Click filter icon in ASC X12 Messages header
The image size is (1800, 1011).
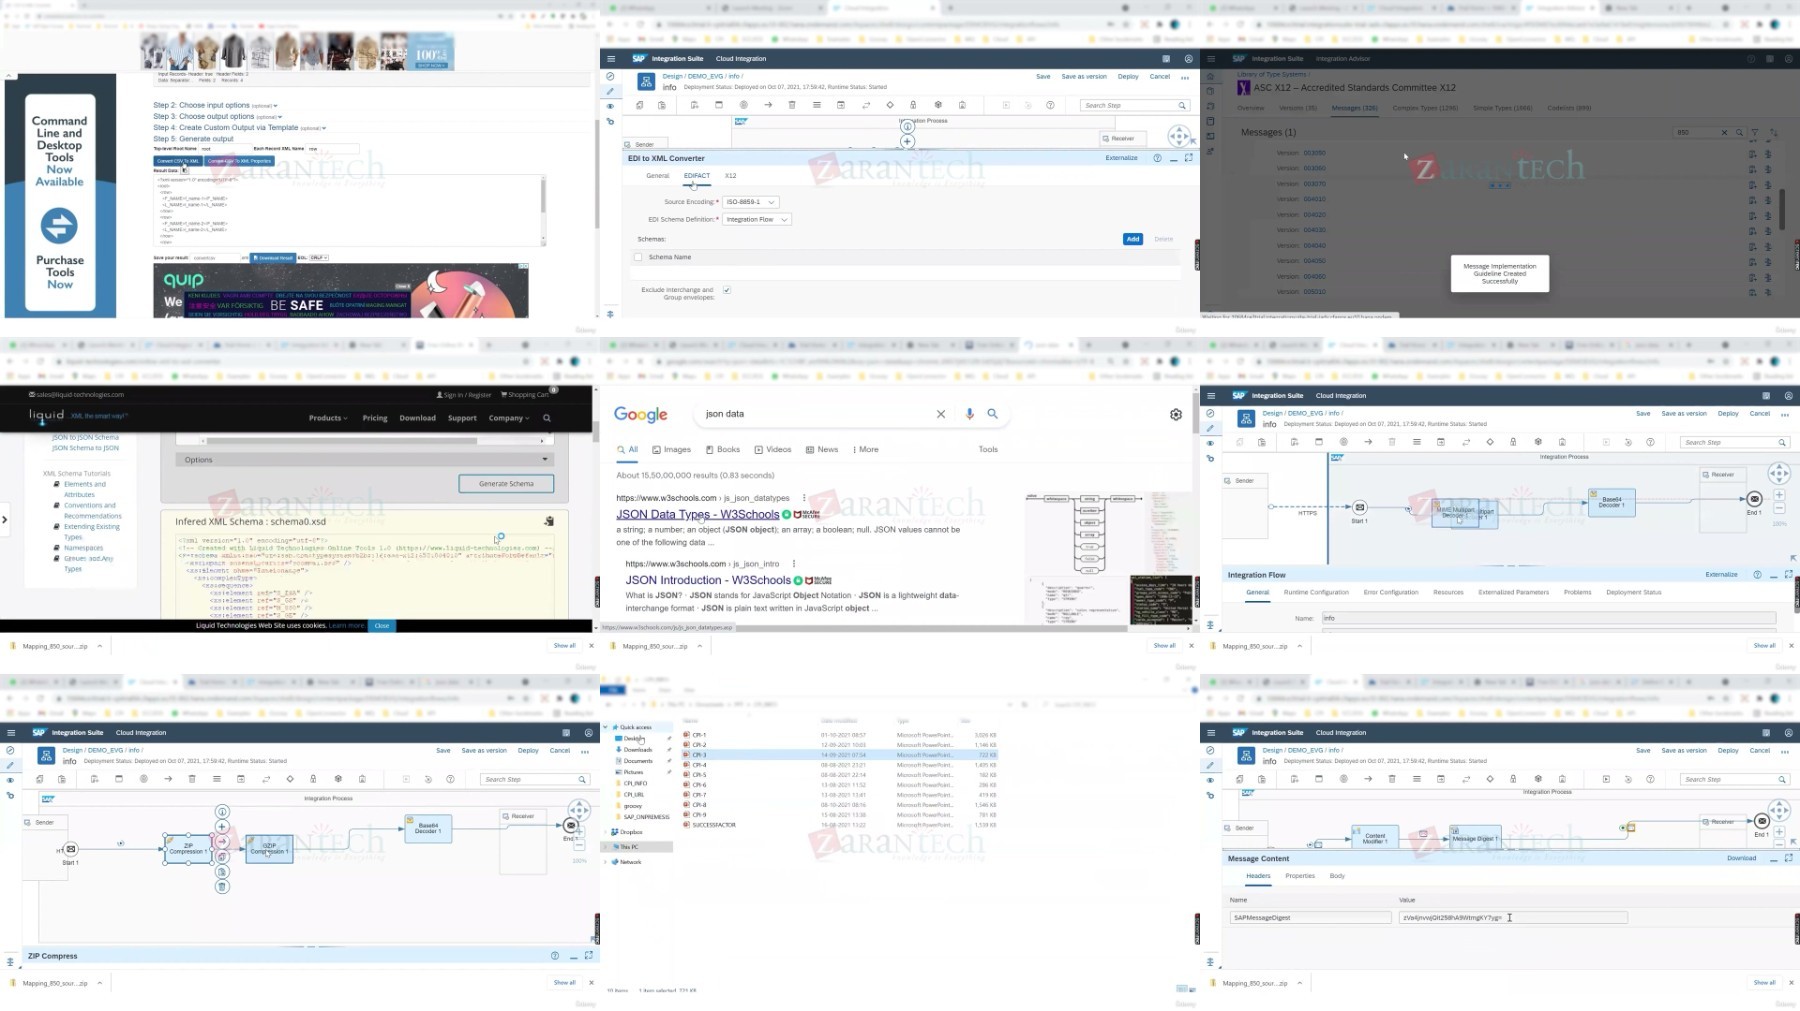tap(1757, 132)
